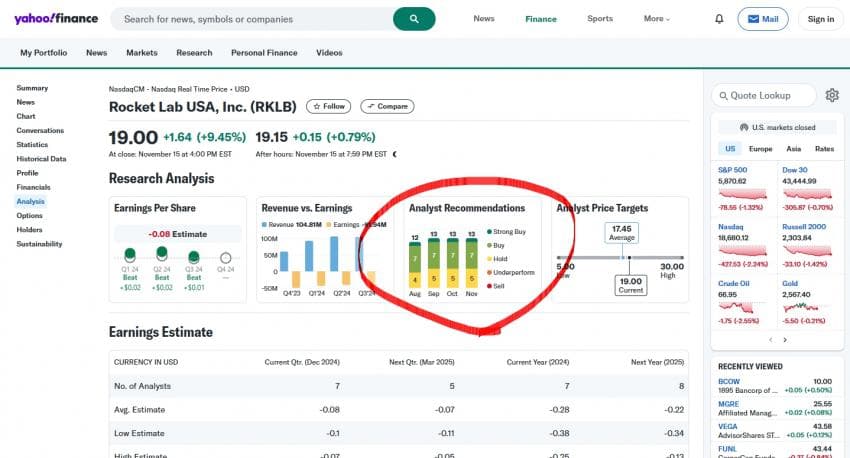Switch to the US markets tab

coord(730,149)
